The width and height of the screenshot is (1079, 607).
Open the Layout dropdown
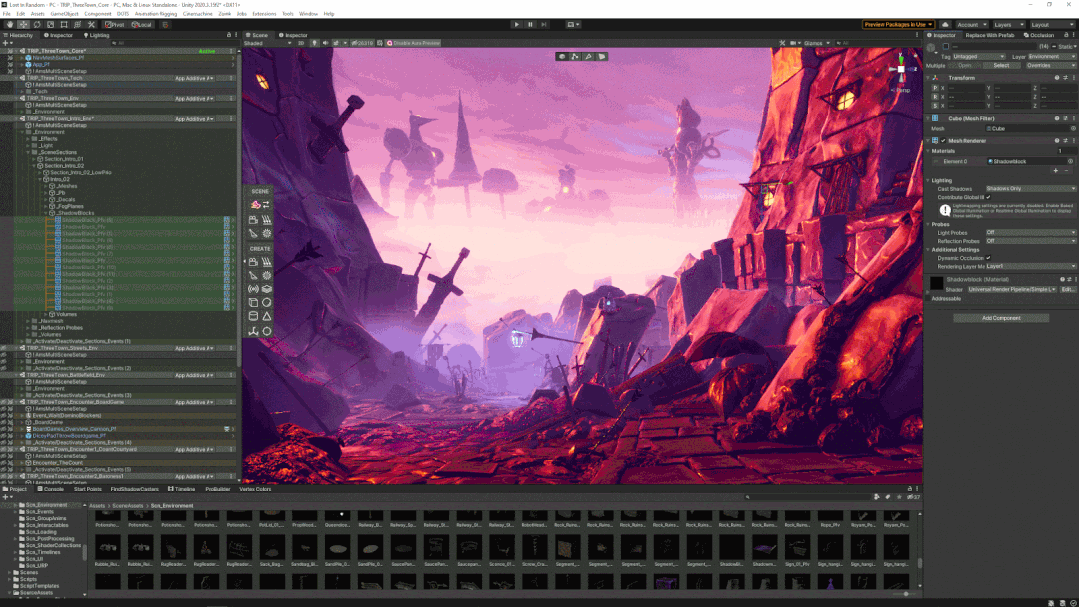coord(1051,25)
